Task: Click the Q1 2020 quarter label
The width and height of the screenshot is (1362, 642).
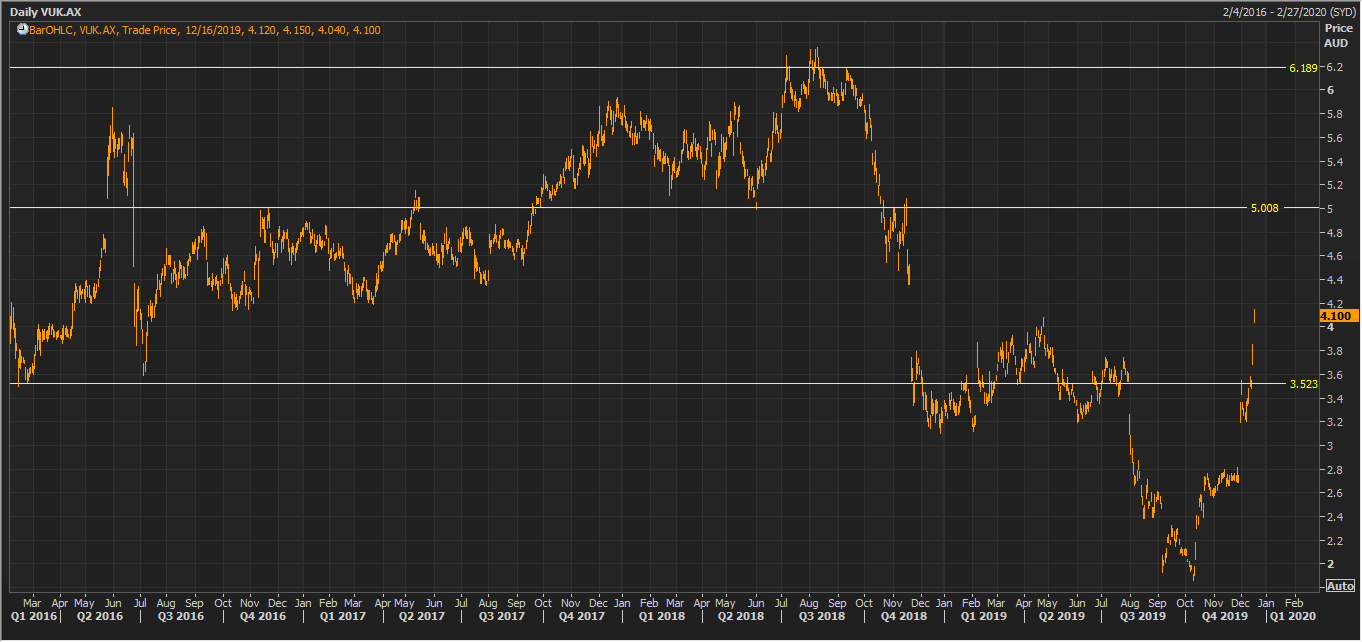Action: click(x=1291, y=617)
